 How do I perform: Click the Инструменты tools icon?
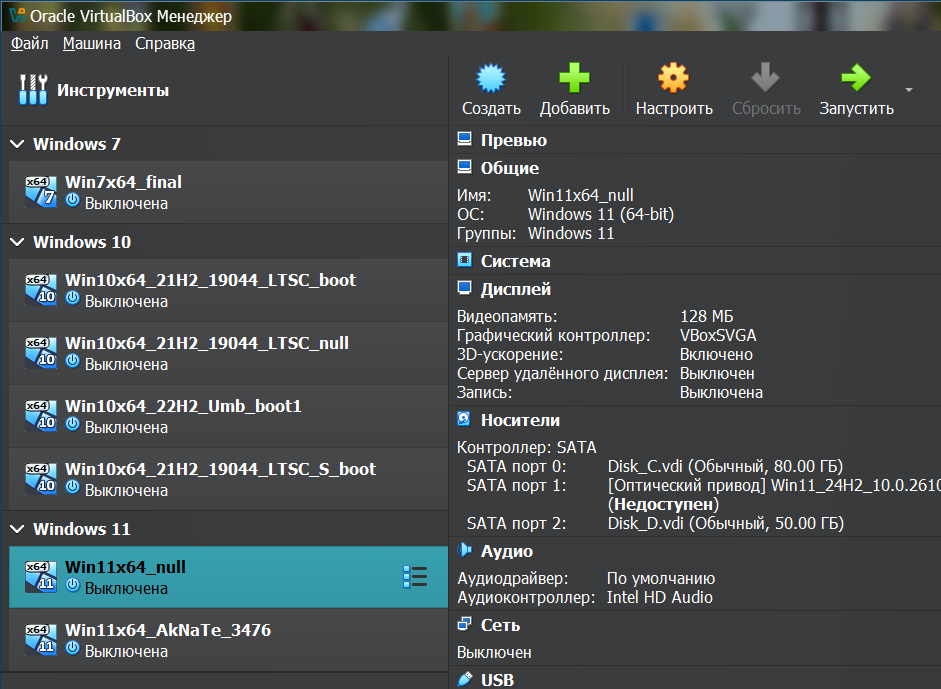tap(33, 90)
